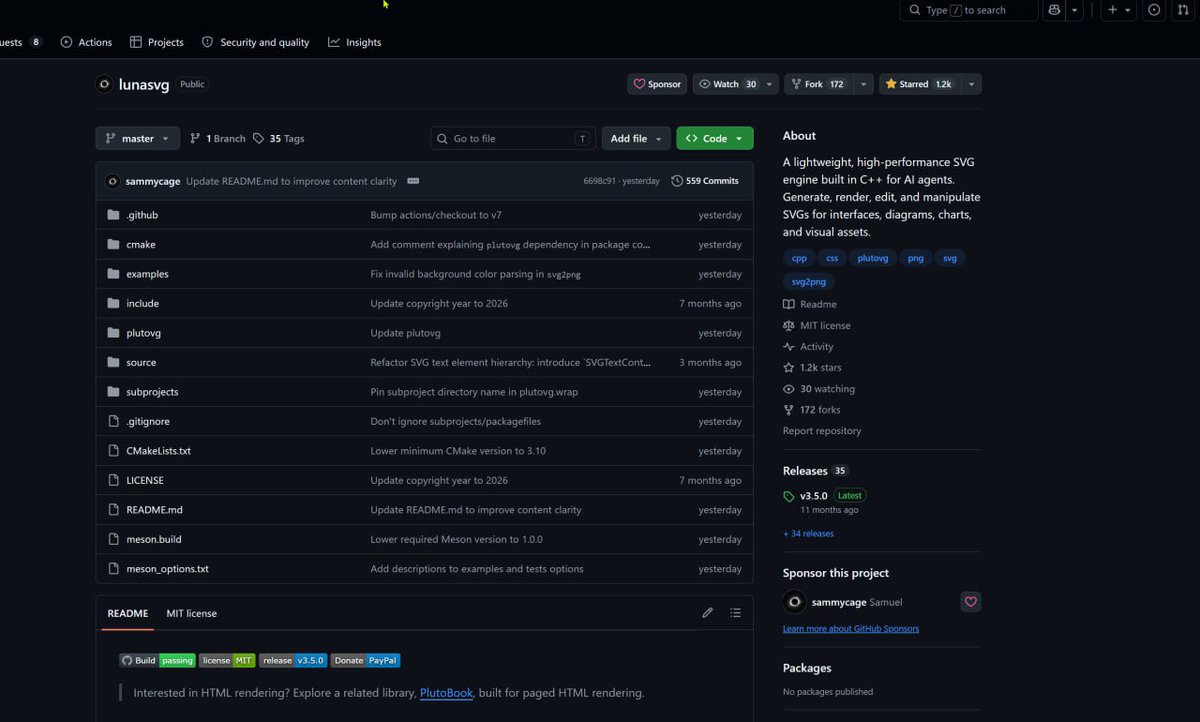Click the release v3.5.0 badge
1200x722 pixels.
click(293, 660)
